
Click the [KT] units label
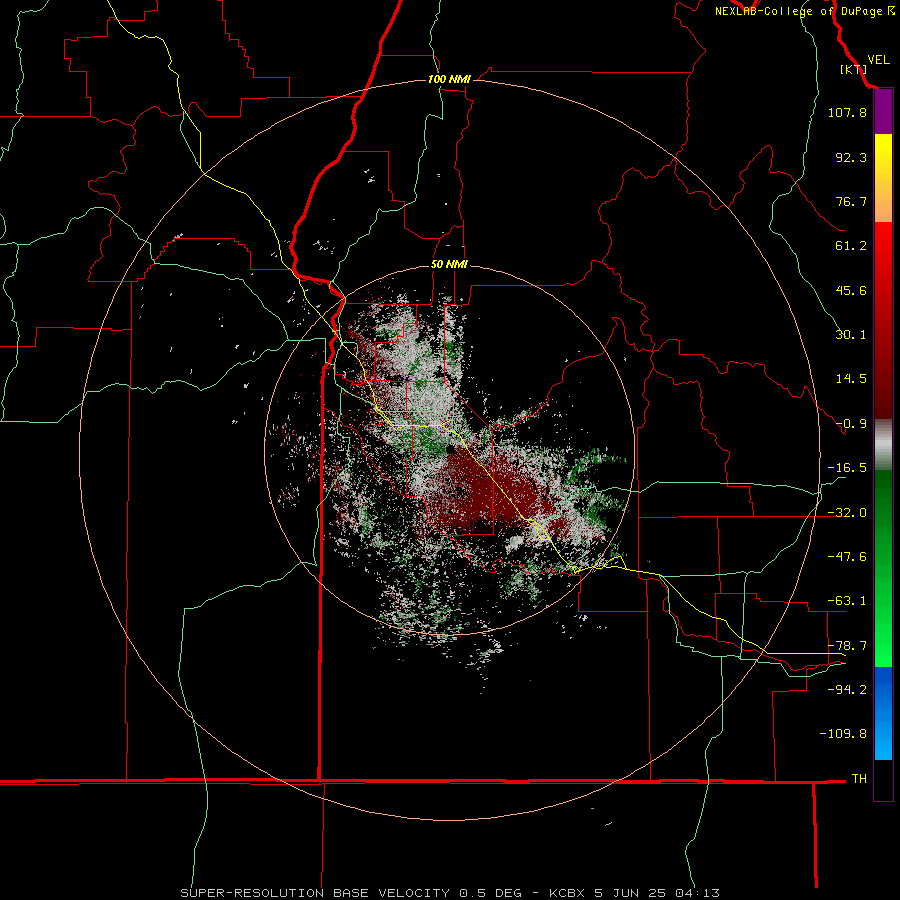click(854, 69)
